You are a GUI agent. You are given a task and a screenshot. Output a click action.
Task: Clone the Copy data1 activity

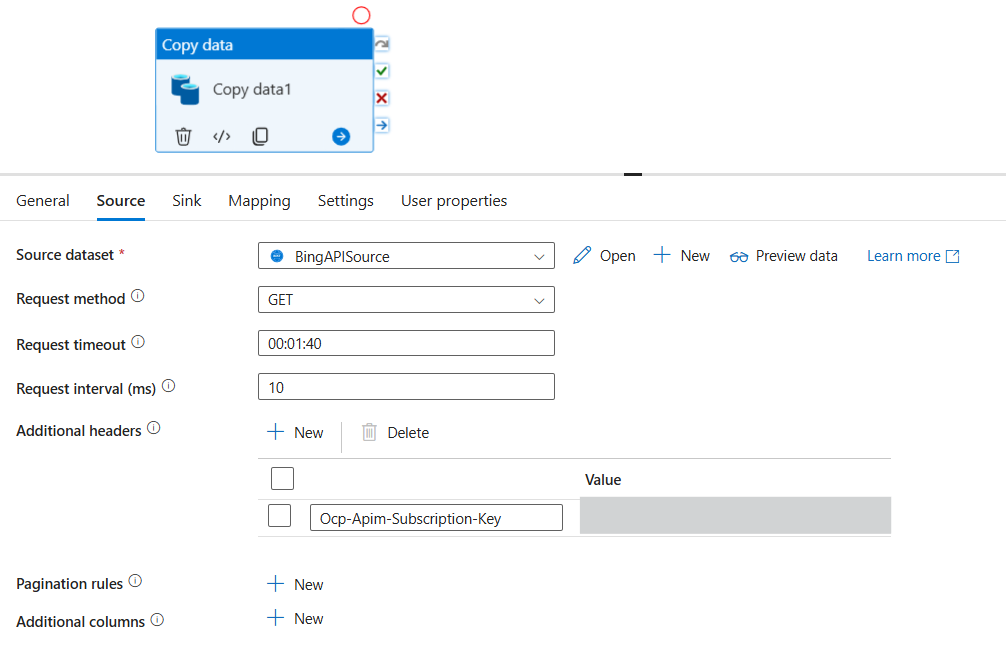(x=260, y=137)
